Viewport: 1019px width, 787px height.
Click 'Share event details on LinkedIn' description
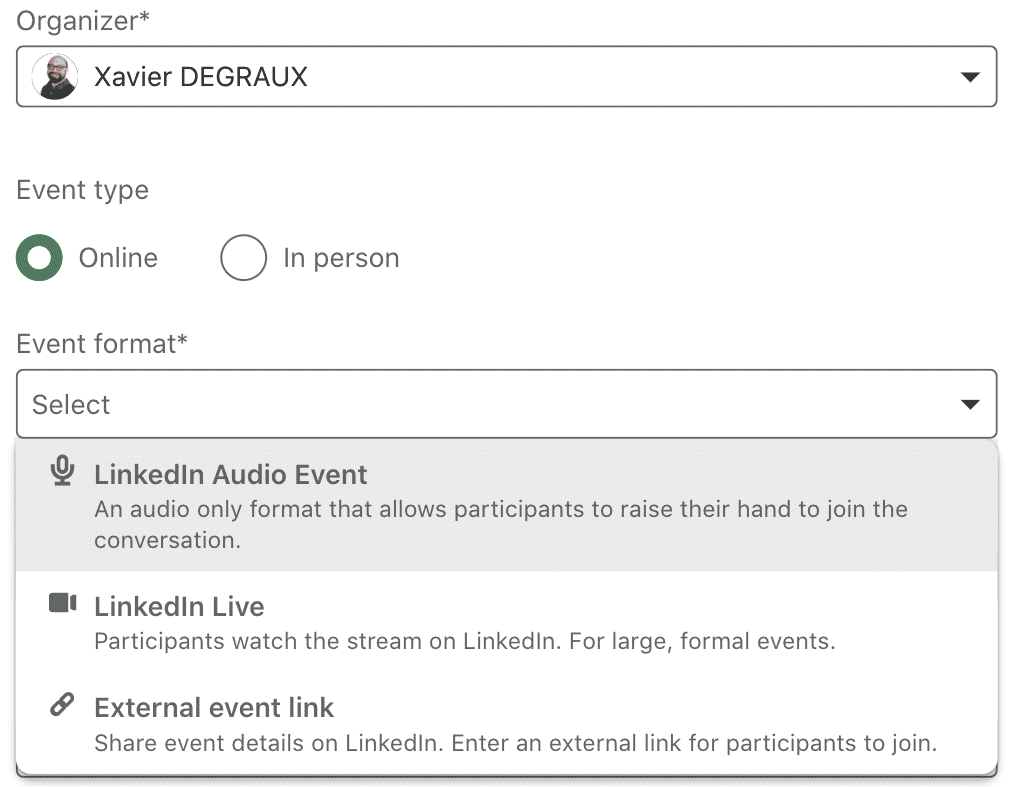(x=515, y=744)
